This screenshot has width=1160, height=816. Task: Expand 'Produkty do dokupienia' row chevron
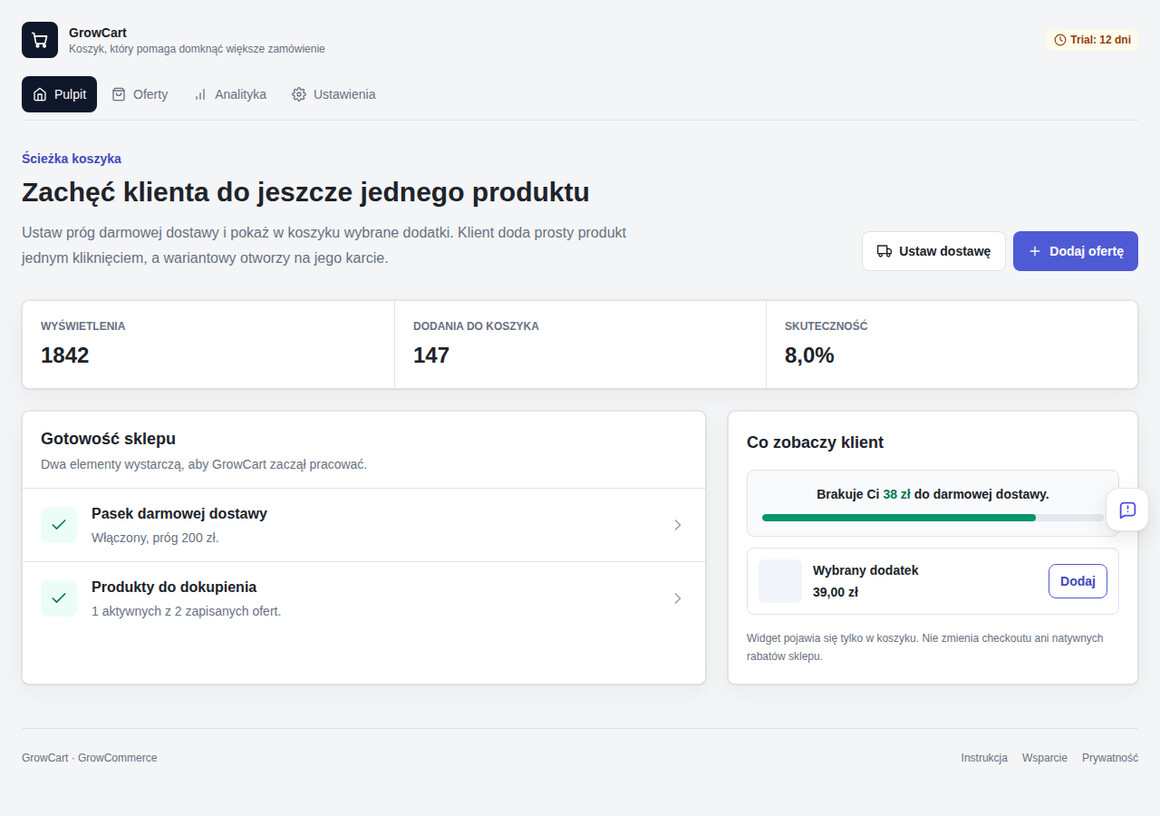point(678,598)
